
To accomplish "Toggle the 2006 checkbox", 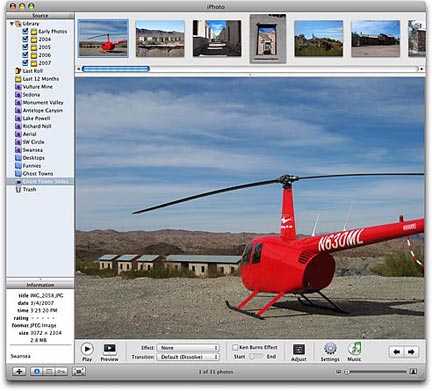I will pos(25,55).
